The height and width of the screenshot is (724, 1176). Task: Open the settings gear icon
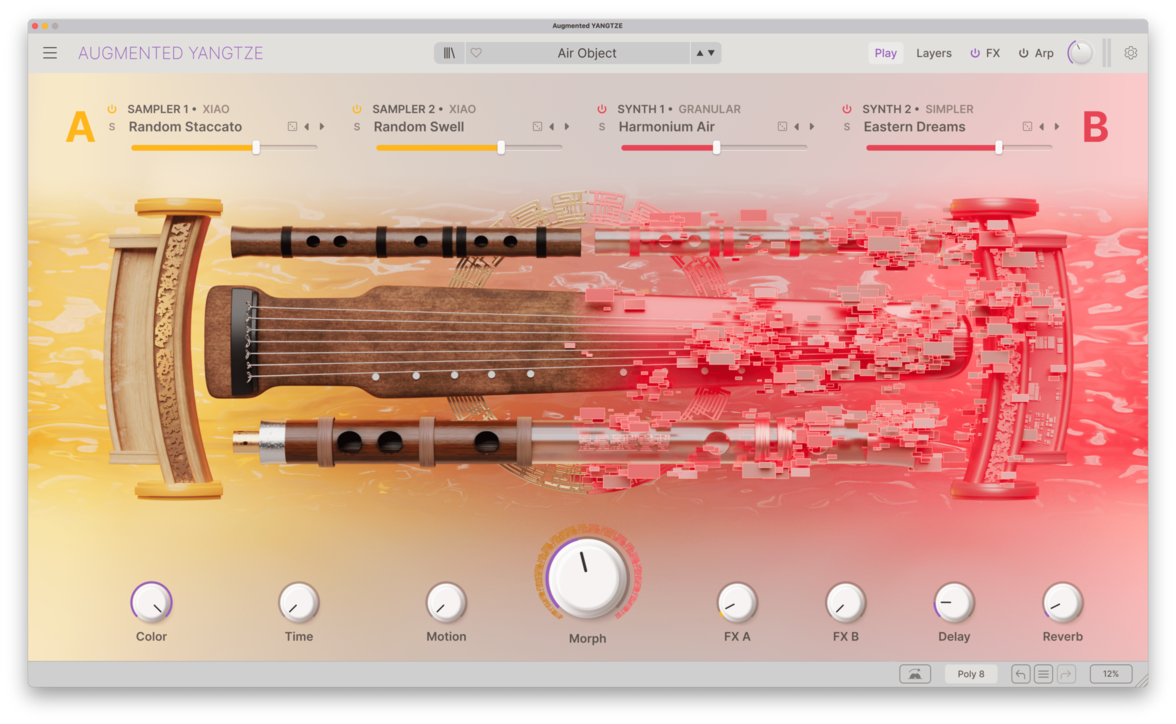point(1130,53)
